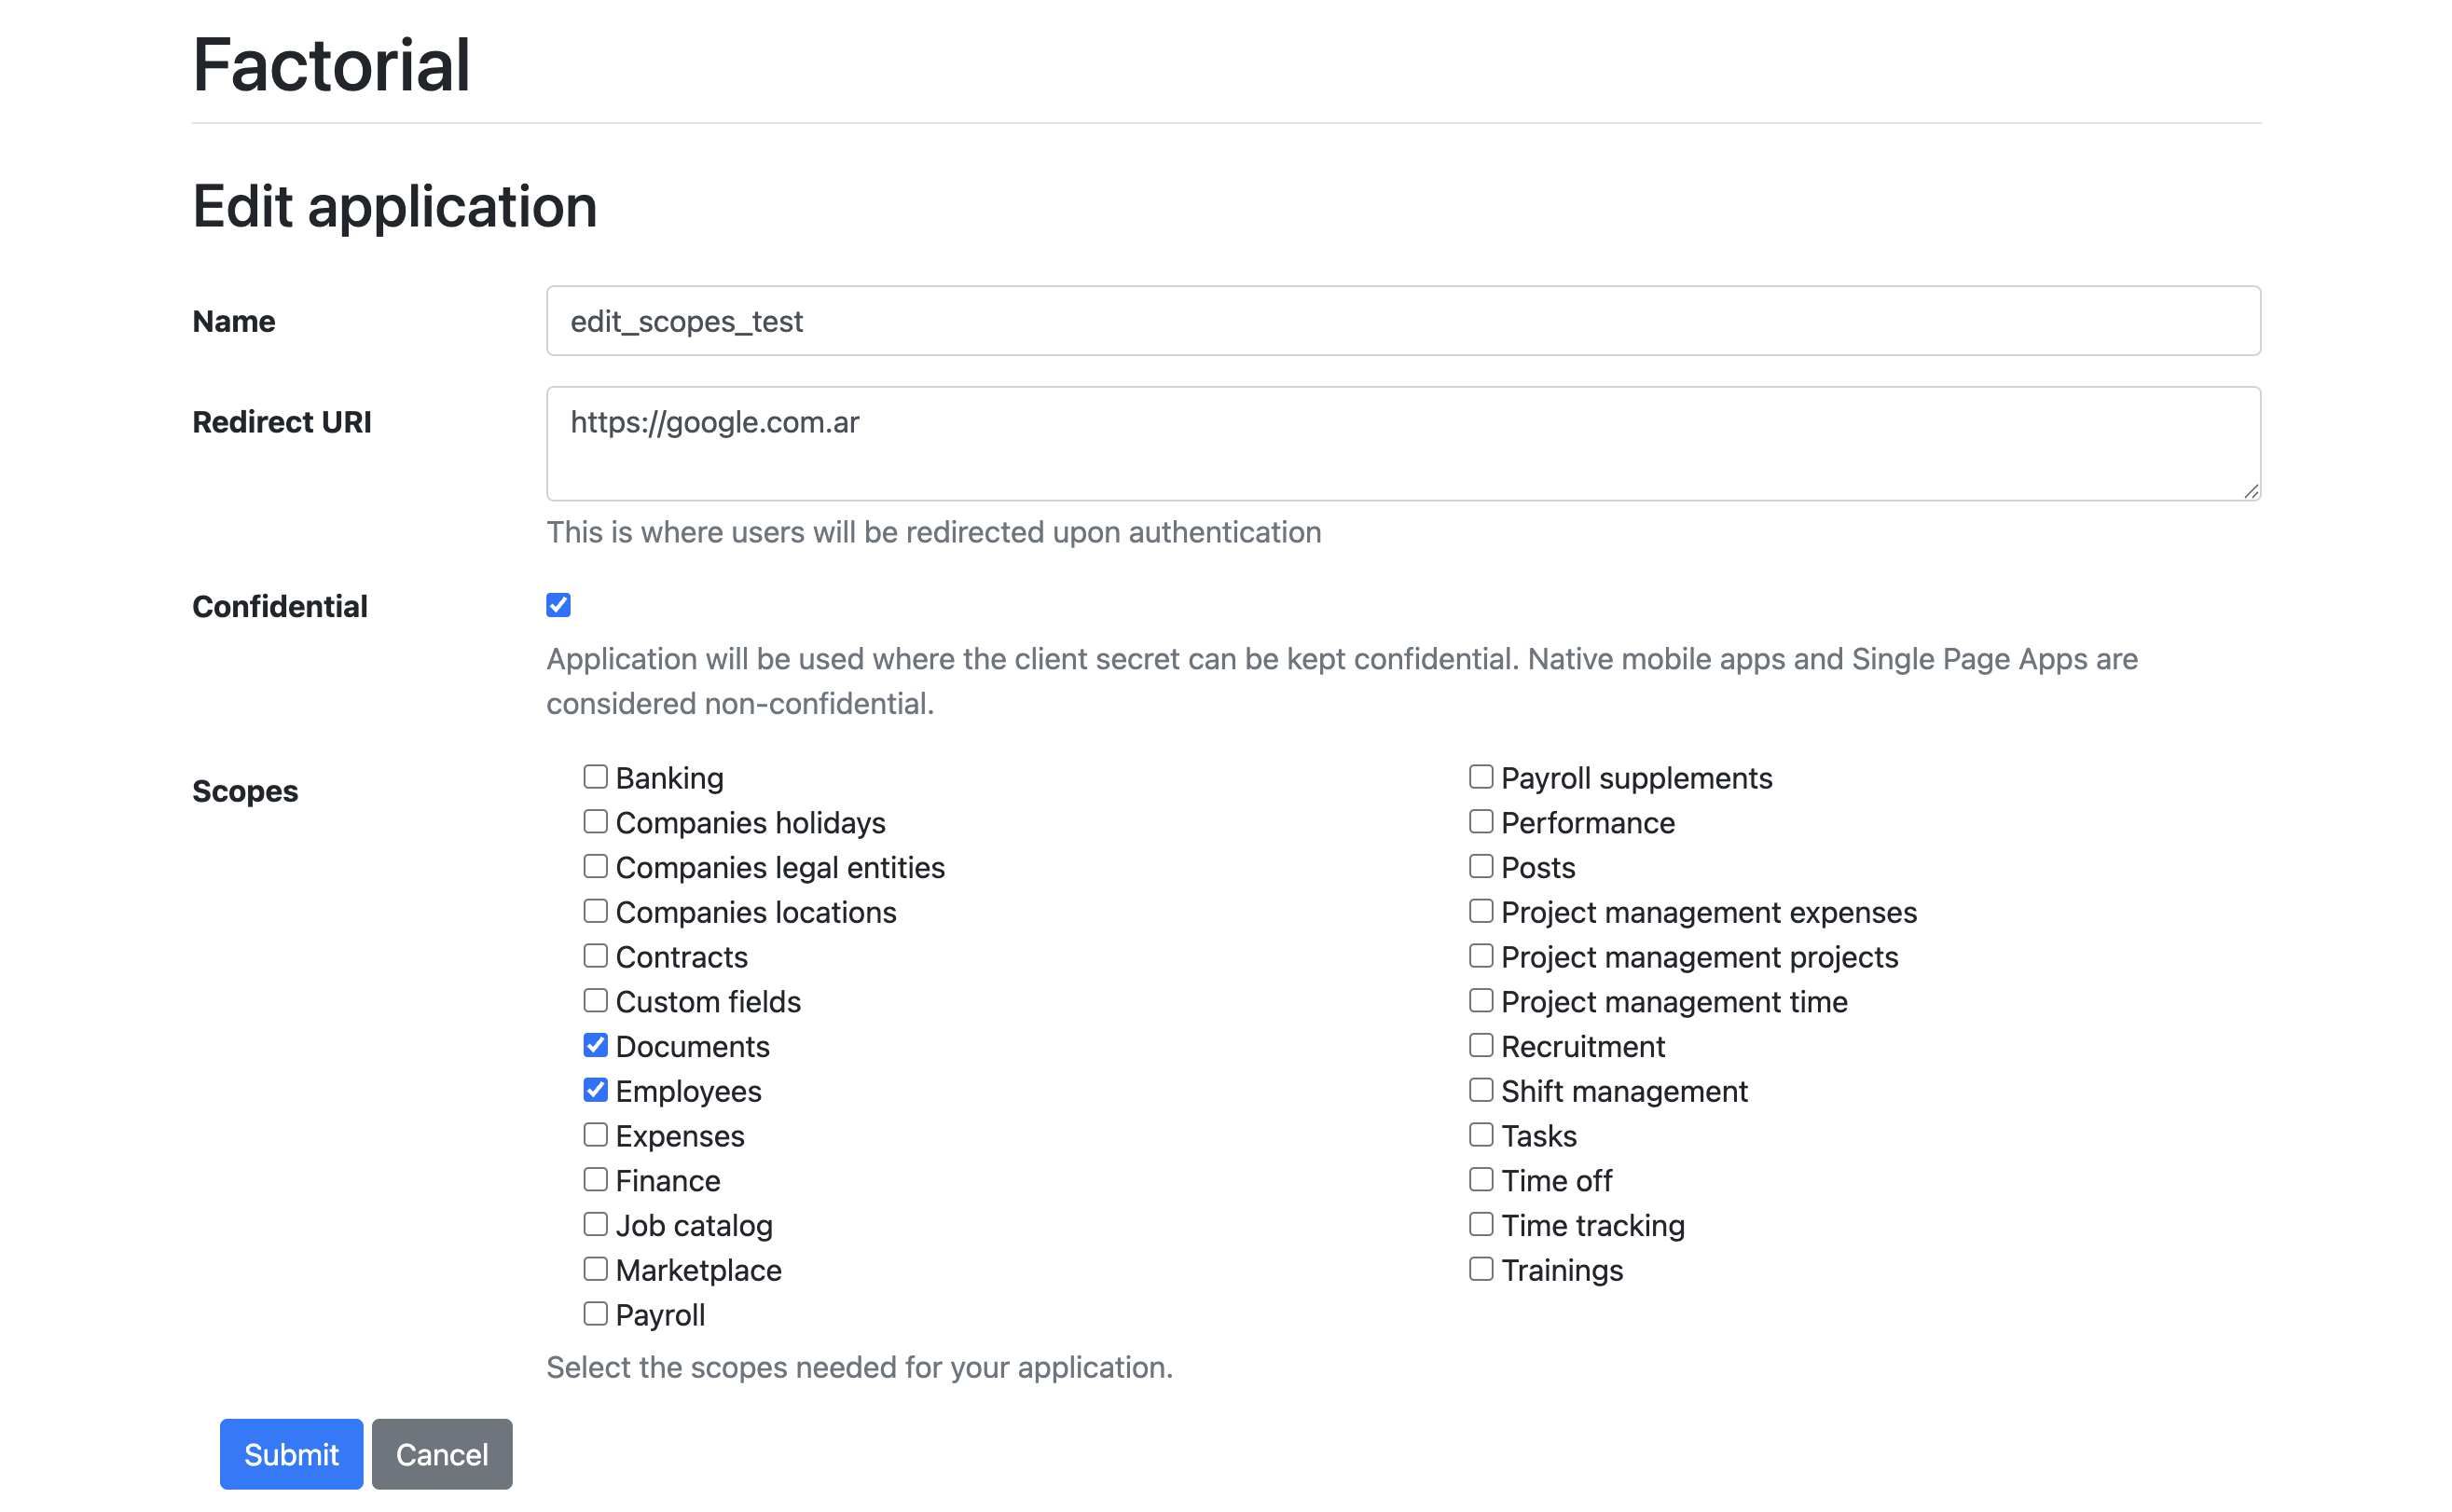Grab the Redirect URI resize handle
The width and height of the screenshot is (2452, 1512).
coord(2251,491)
